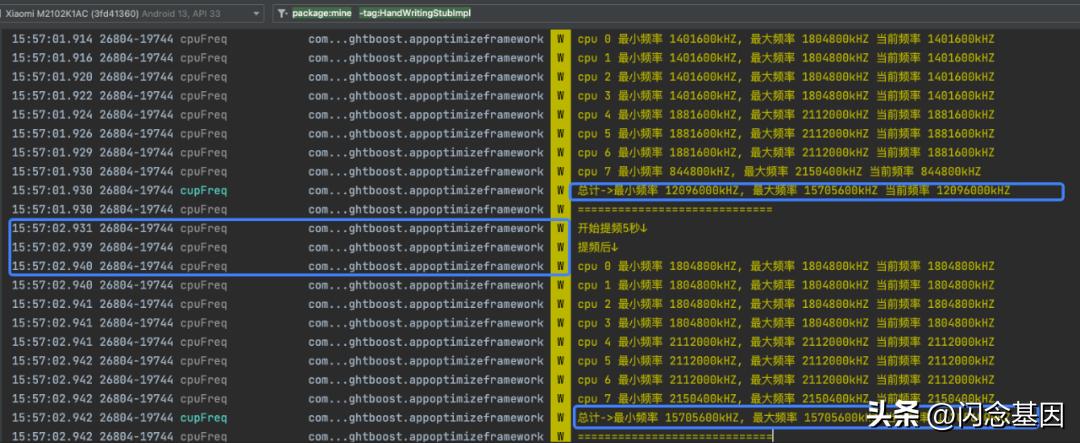Click the green cupFreq tag at 15:57:01.930
Viewport: 1080px width, 443px height.
click(203, 190)
